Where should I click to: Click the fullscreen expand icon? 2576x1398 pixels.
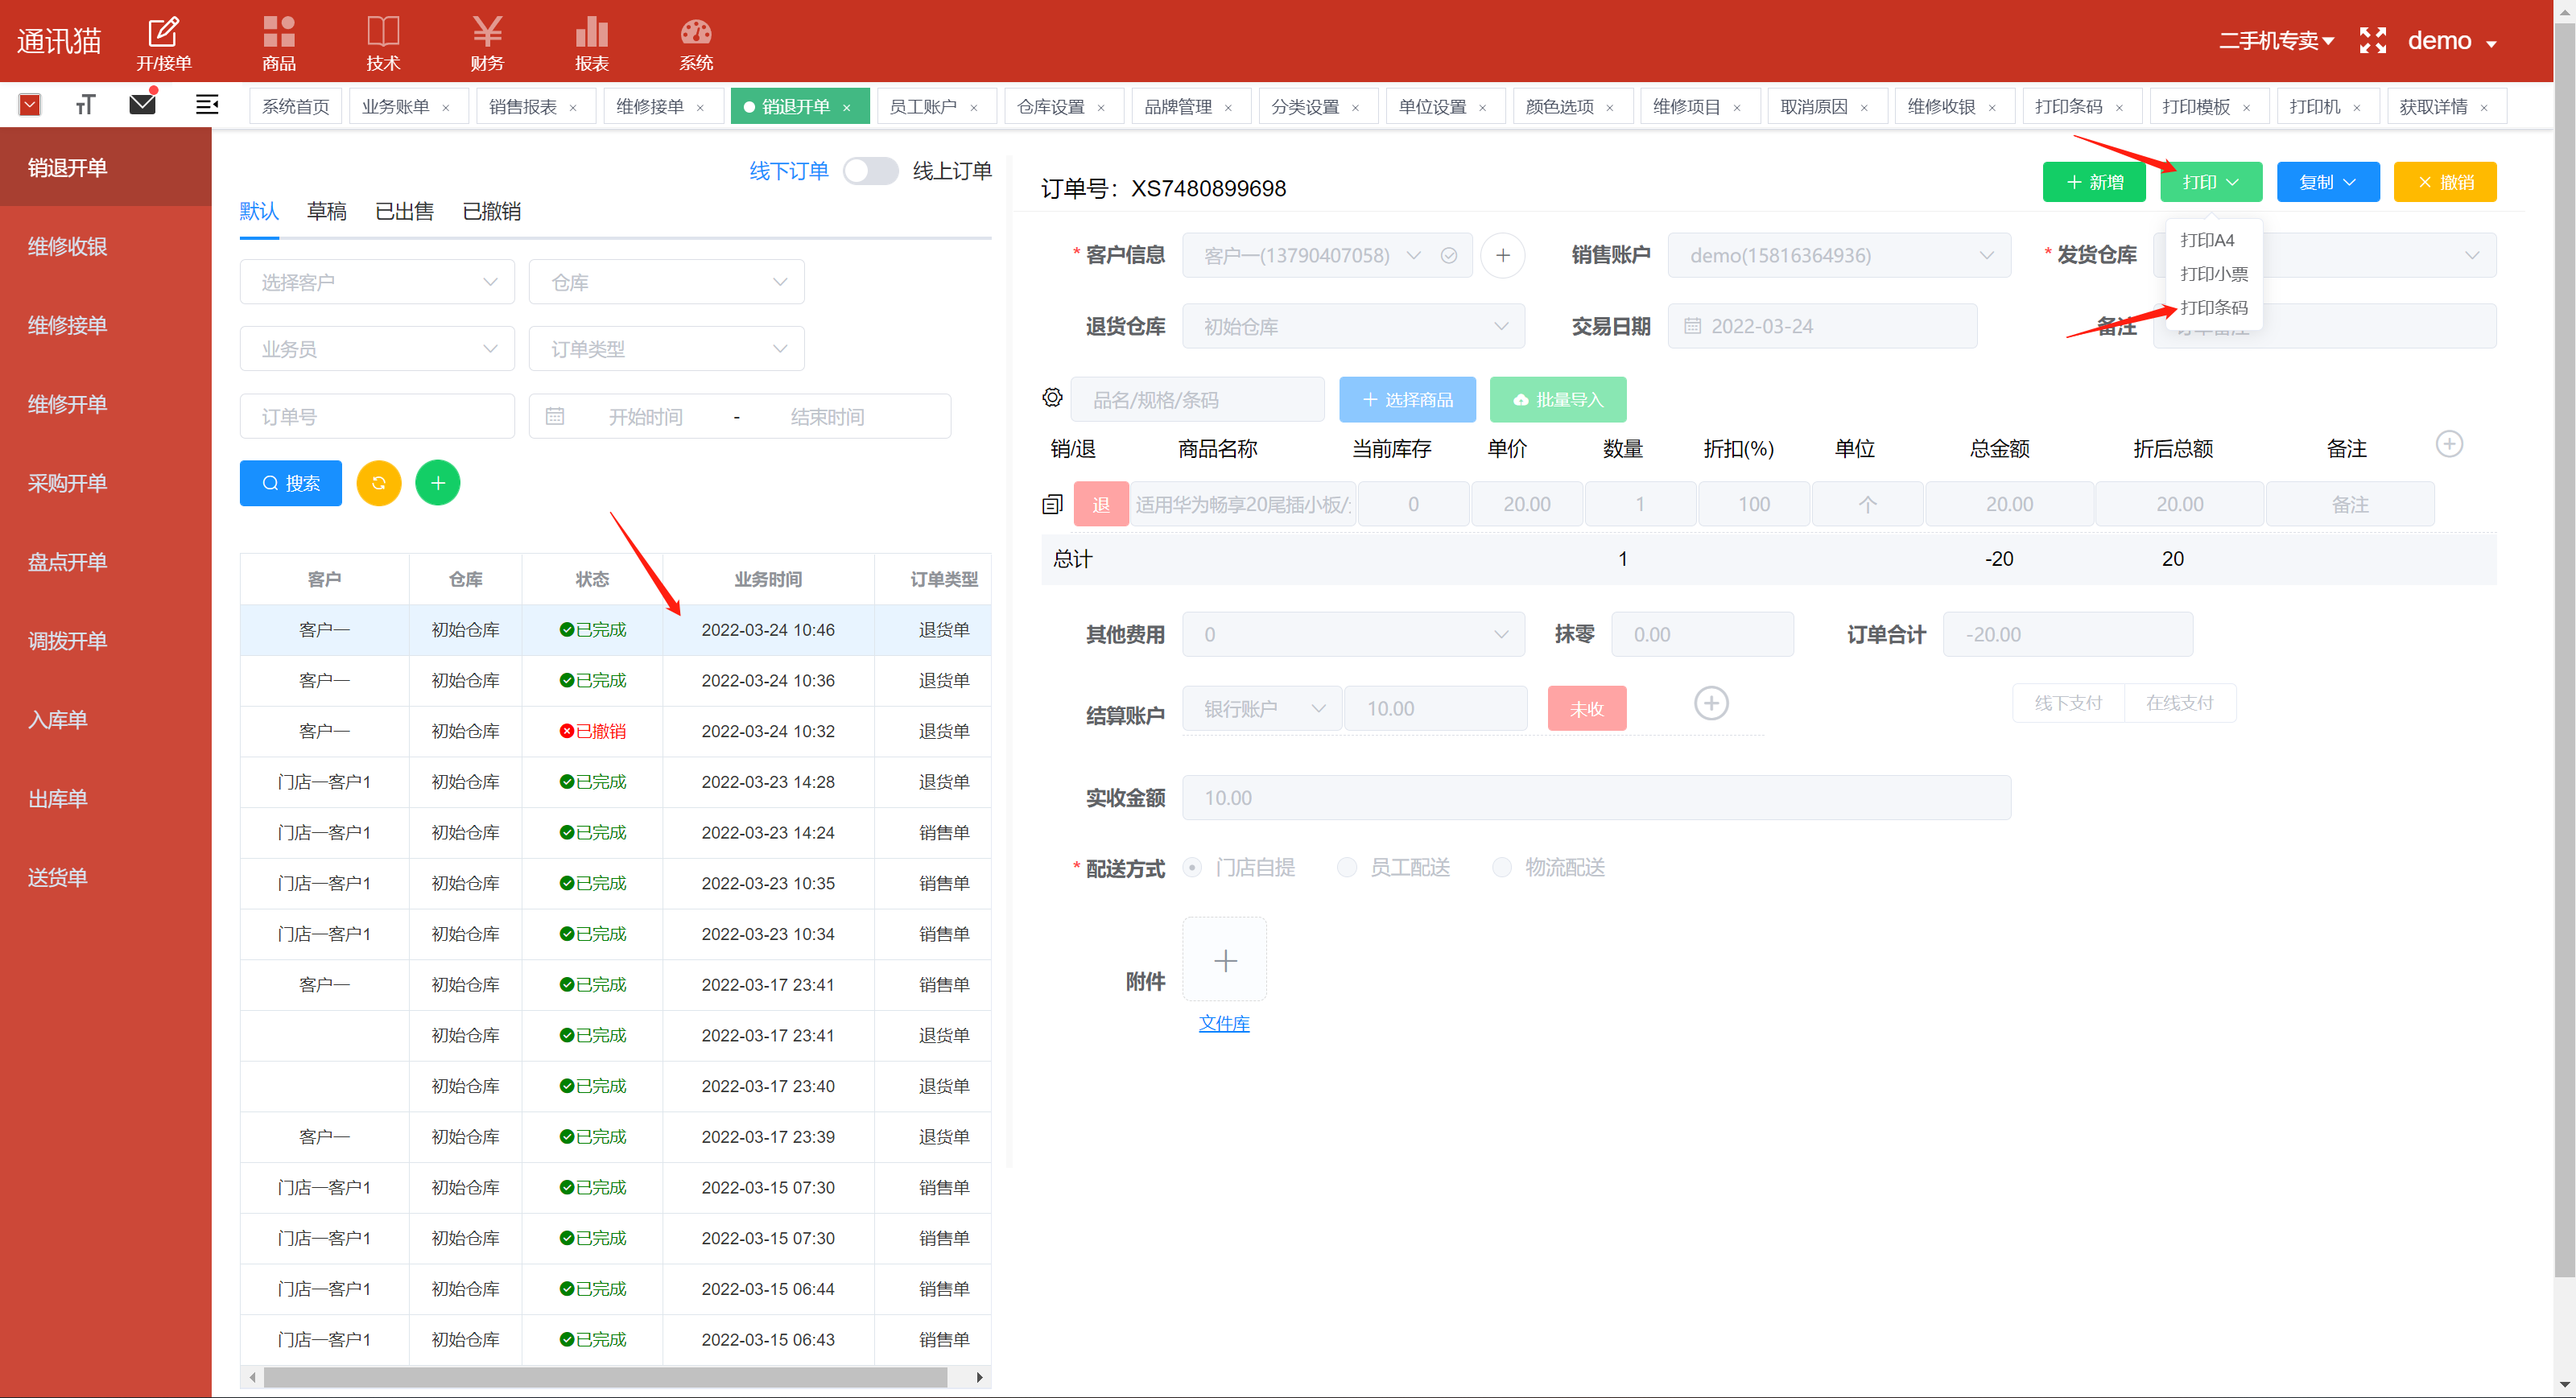click(x=2372, y=41)
